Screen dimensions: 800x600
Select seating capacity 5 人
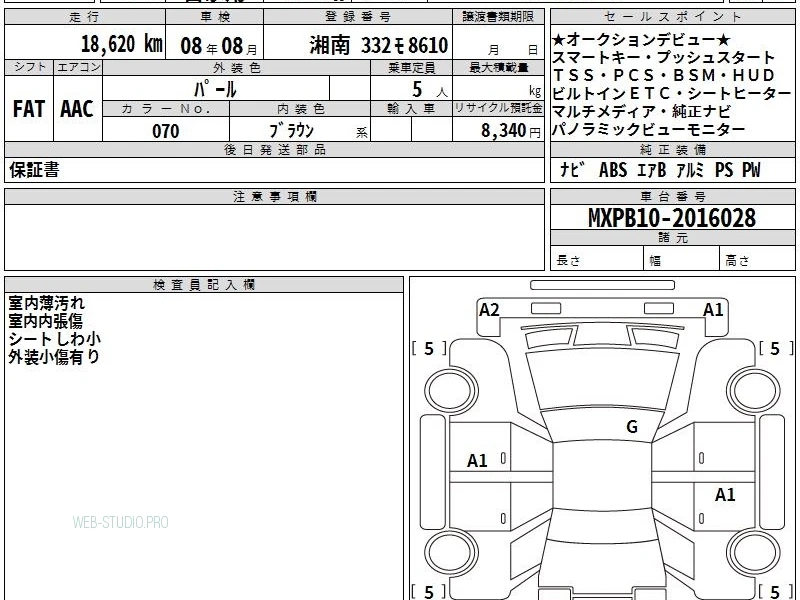point(429,90)
